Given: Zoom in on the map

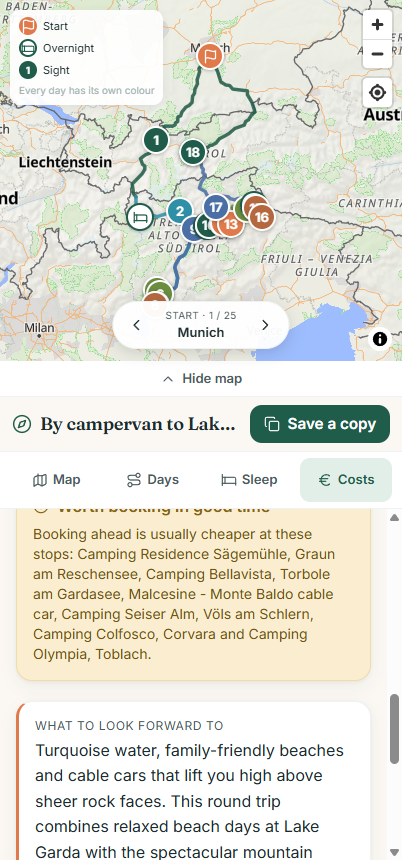Looking at the screenshot, I should tap(377, 25).
